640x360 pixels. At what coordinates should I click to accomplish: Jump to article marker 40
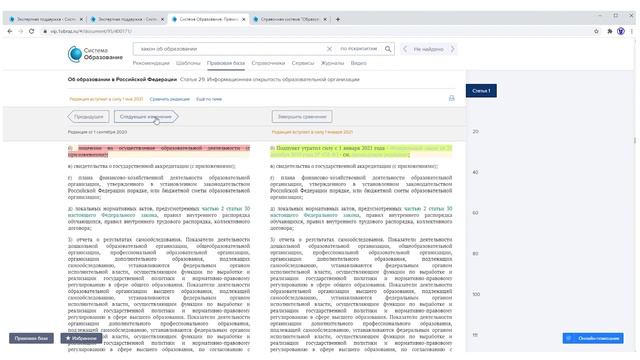476,172
